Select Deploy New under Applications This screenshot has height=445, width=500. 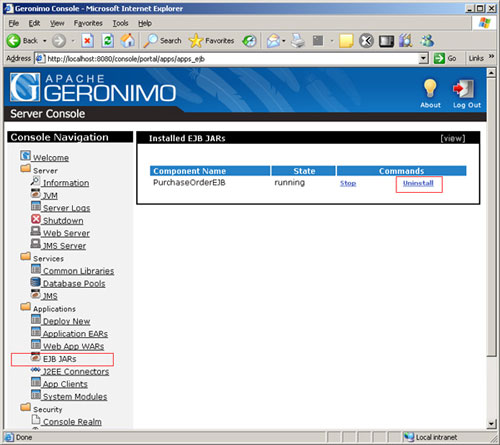click(66, 321)
